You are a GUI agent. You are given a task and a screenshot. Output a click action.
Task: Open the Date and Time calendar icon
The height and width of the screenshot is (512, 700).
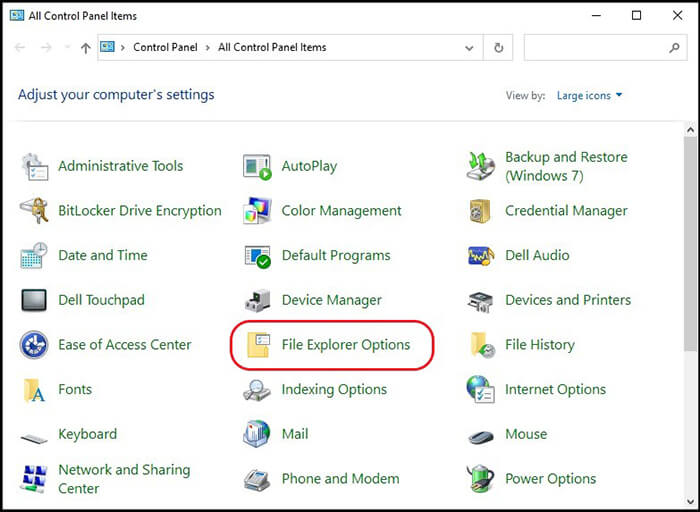pos(34,255)
